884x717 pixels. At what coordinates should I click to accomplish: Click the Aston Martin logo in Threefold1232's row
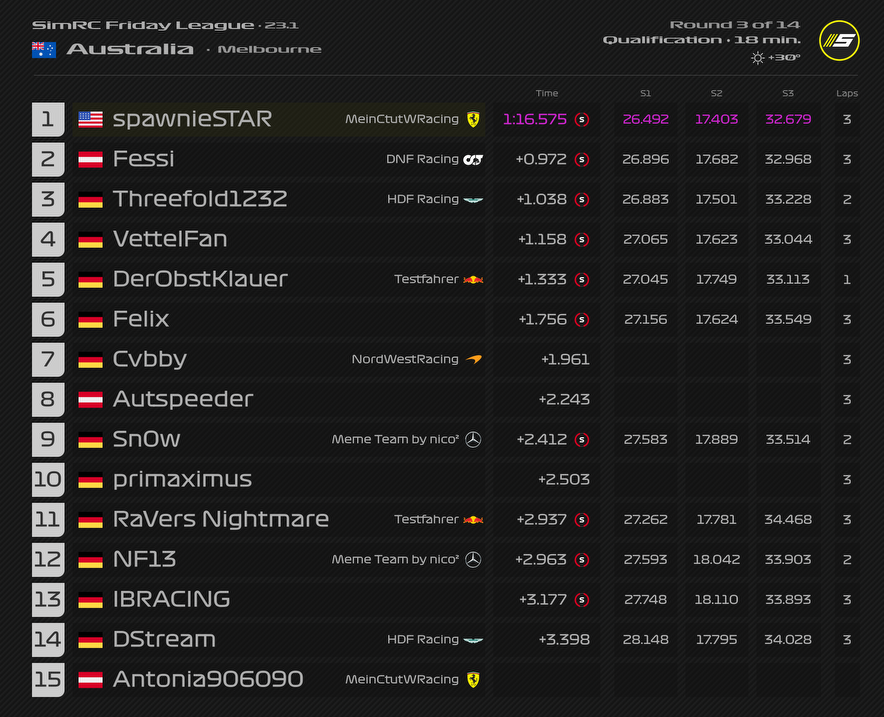[x=473, y=200]
